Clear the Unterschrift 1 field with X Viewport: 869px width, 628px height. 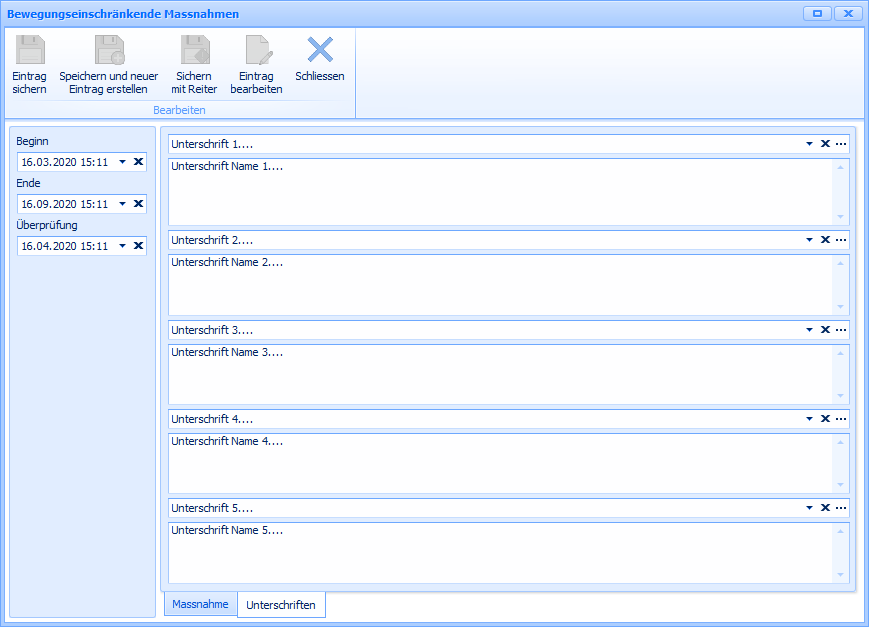tap(825, 144)
